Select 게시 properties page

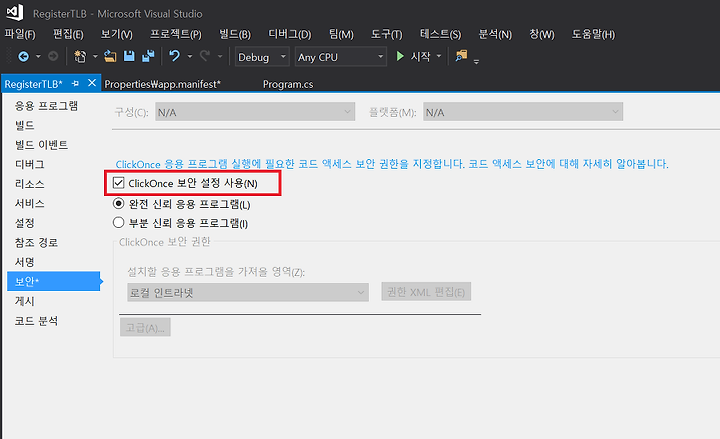pyautogui.click(x=24, y=301)
